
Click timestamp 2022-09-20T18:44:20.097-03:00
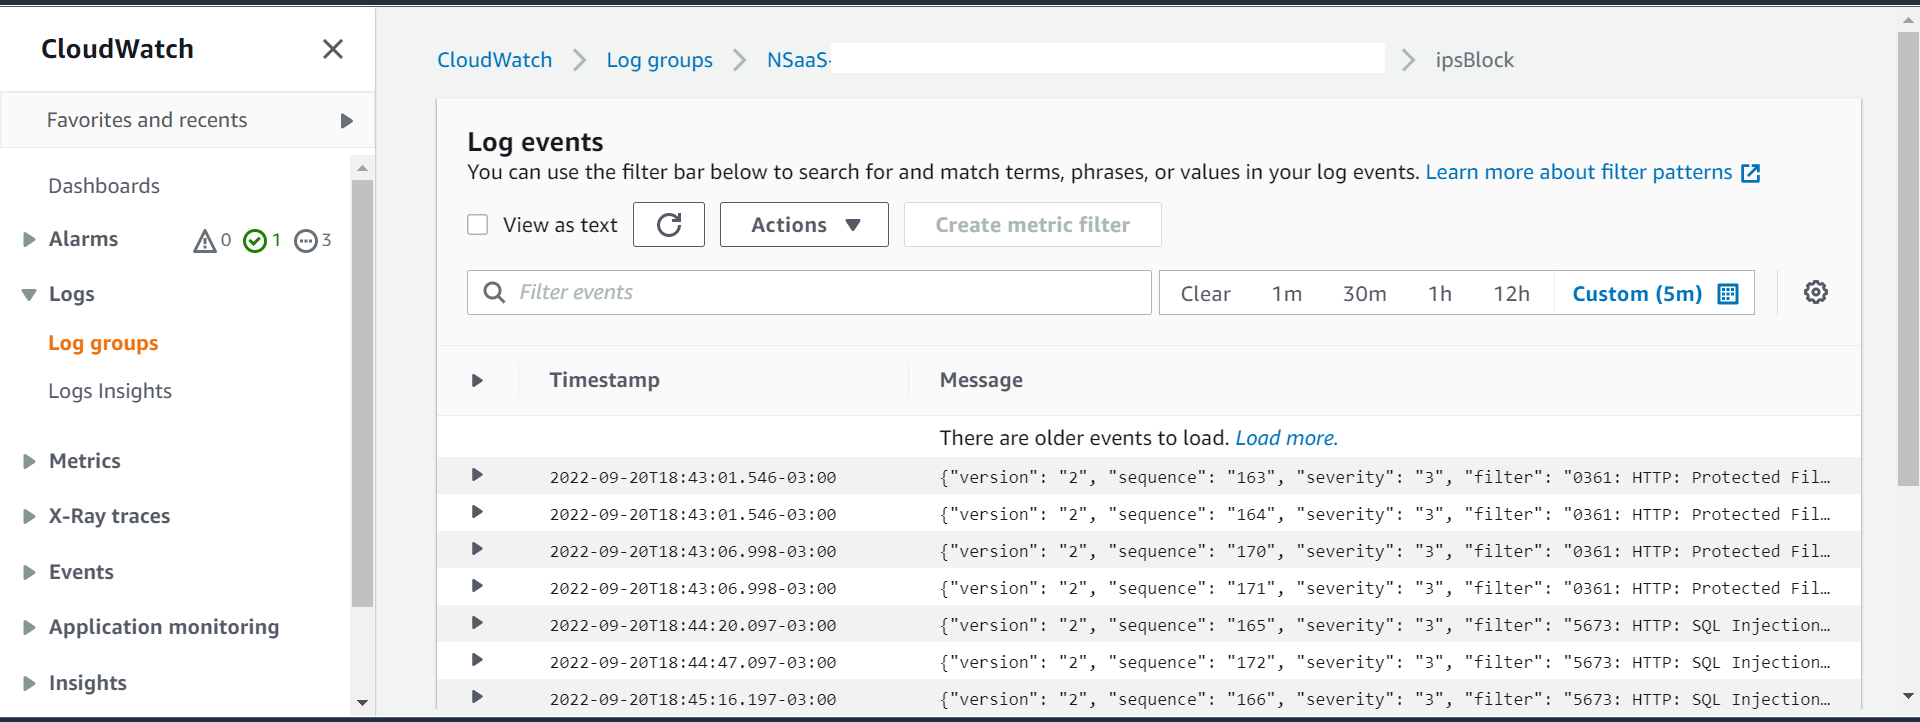693,626
